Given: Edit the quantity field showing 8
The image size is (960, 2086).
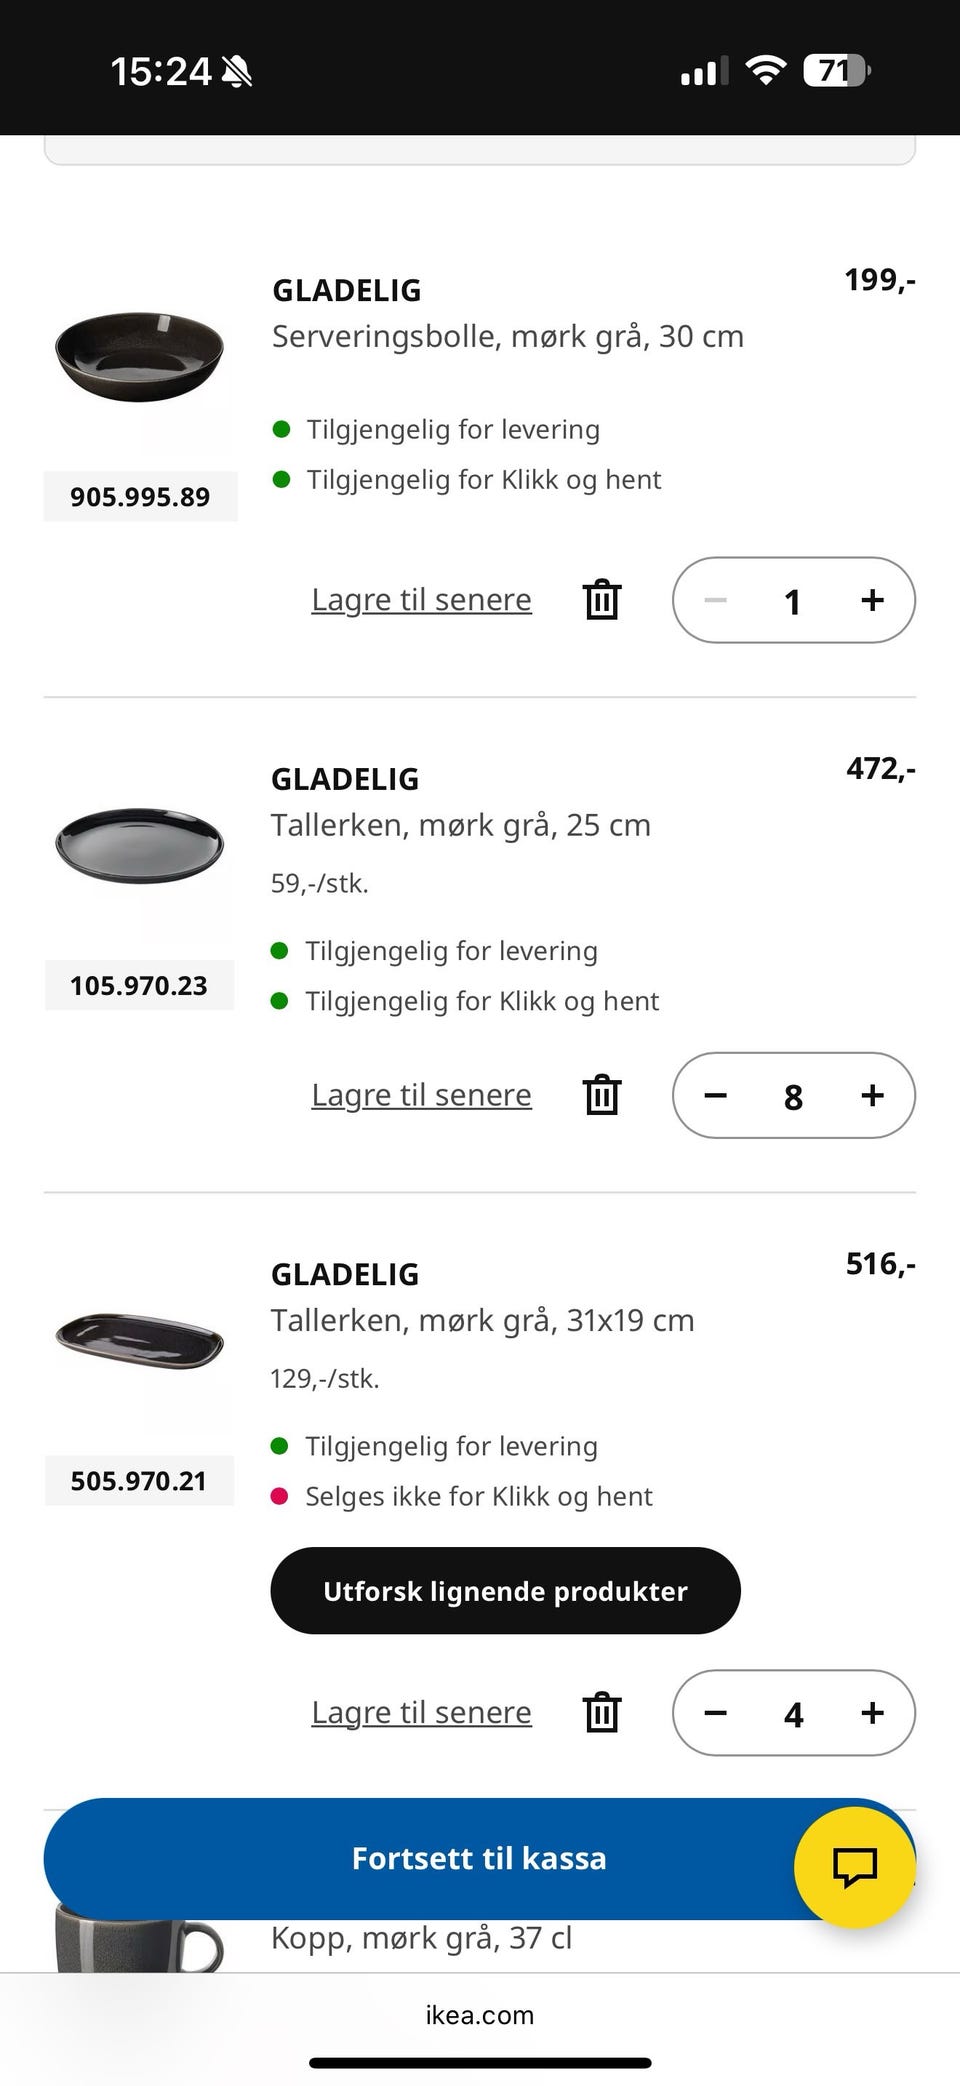Looking at the screenshot, I should click(x=793, y=1097).
